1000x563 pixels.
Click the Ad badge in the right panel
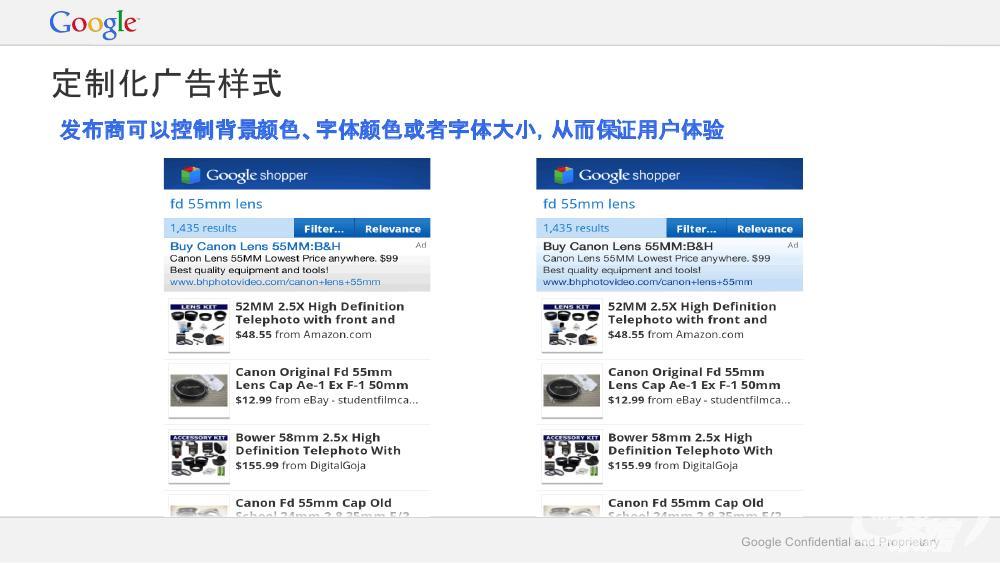793,245
